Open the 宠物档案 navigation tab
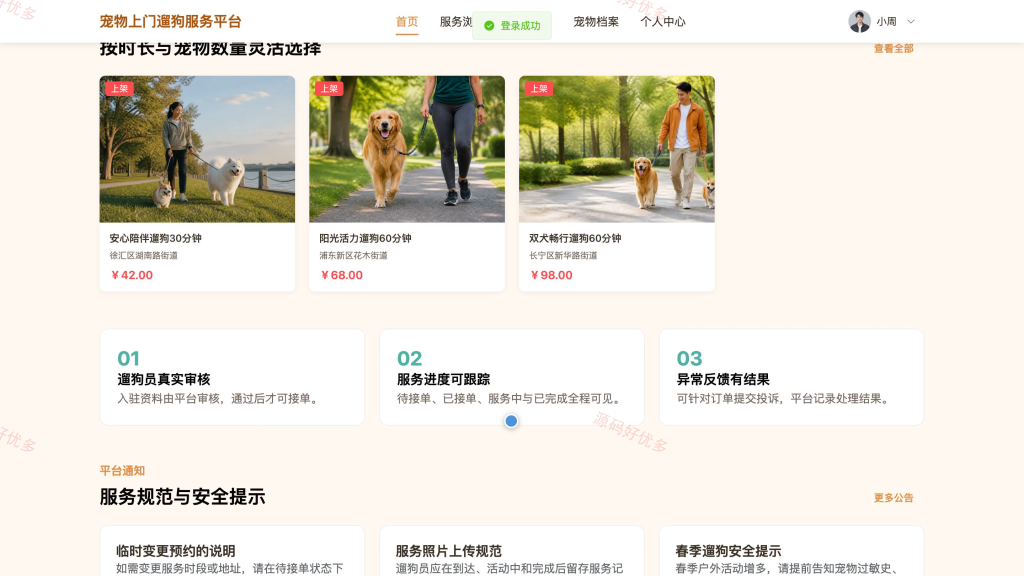The height and width of the screenshot is (576, 1024). coord(596,22)
